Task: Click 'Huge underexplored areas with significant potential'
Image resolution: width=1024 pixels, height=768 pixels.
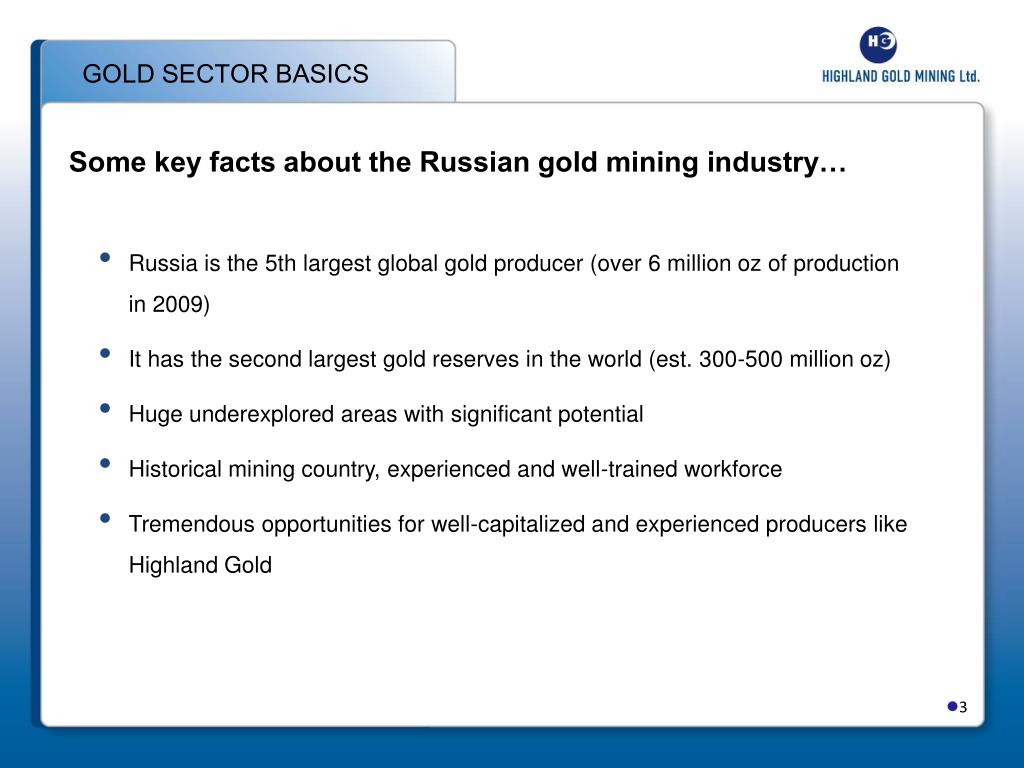Action: pyautogui.click(x=386, y=414)
